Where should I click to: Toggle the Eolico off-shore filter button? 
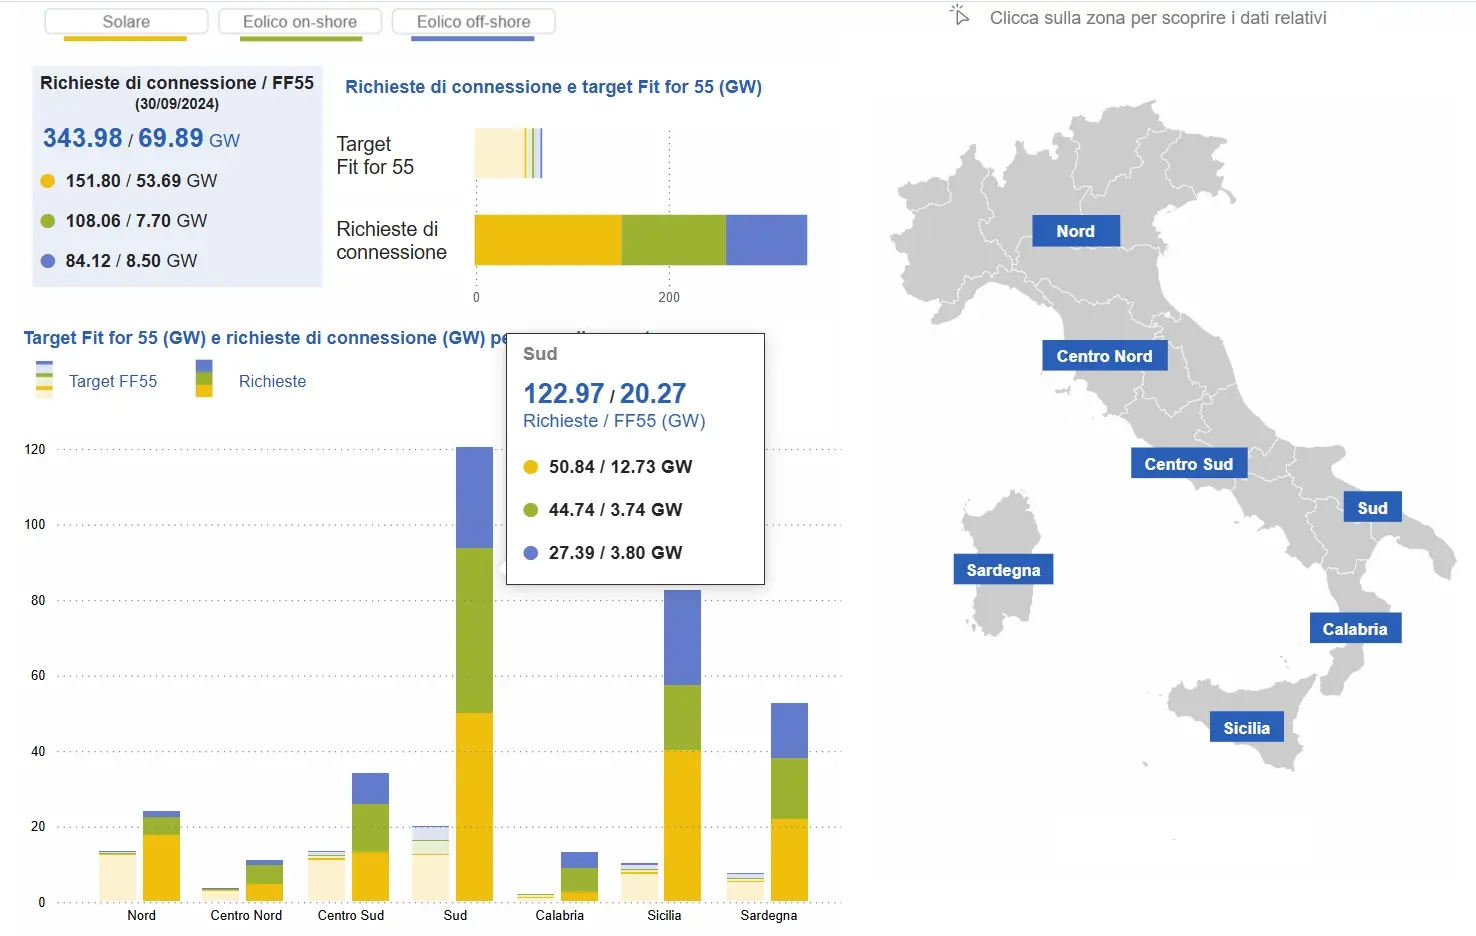[x=473, y=22]
